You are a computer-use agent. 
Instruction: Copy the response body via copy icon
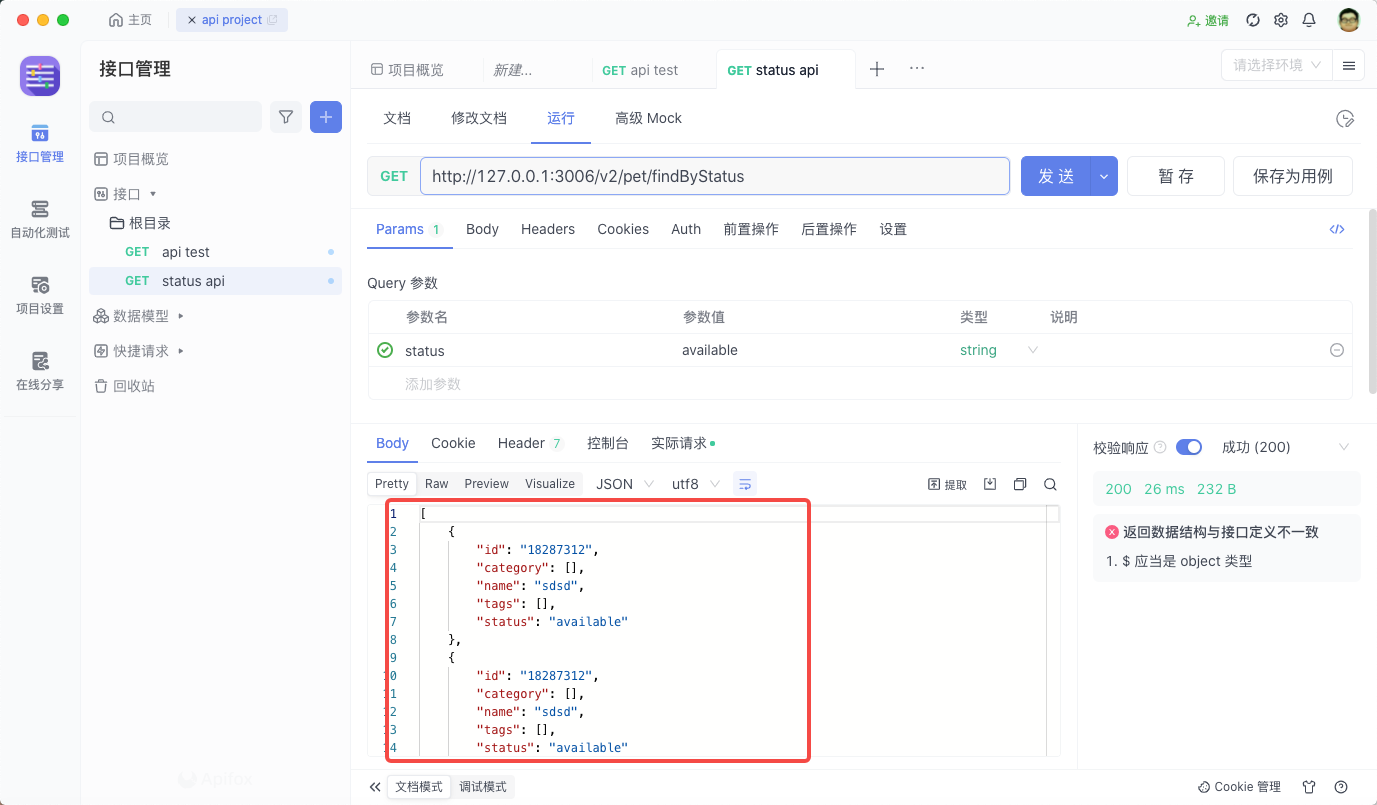tap(1020, 483)
